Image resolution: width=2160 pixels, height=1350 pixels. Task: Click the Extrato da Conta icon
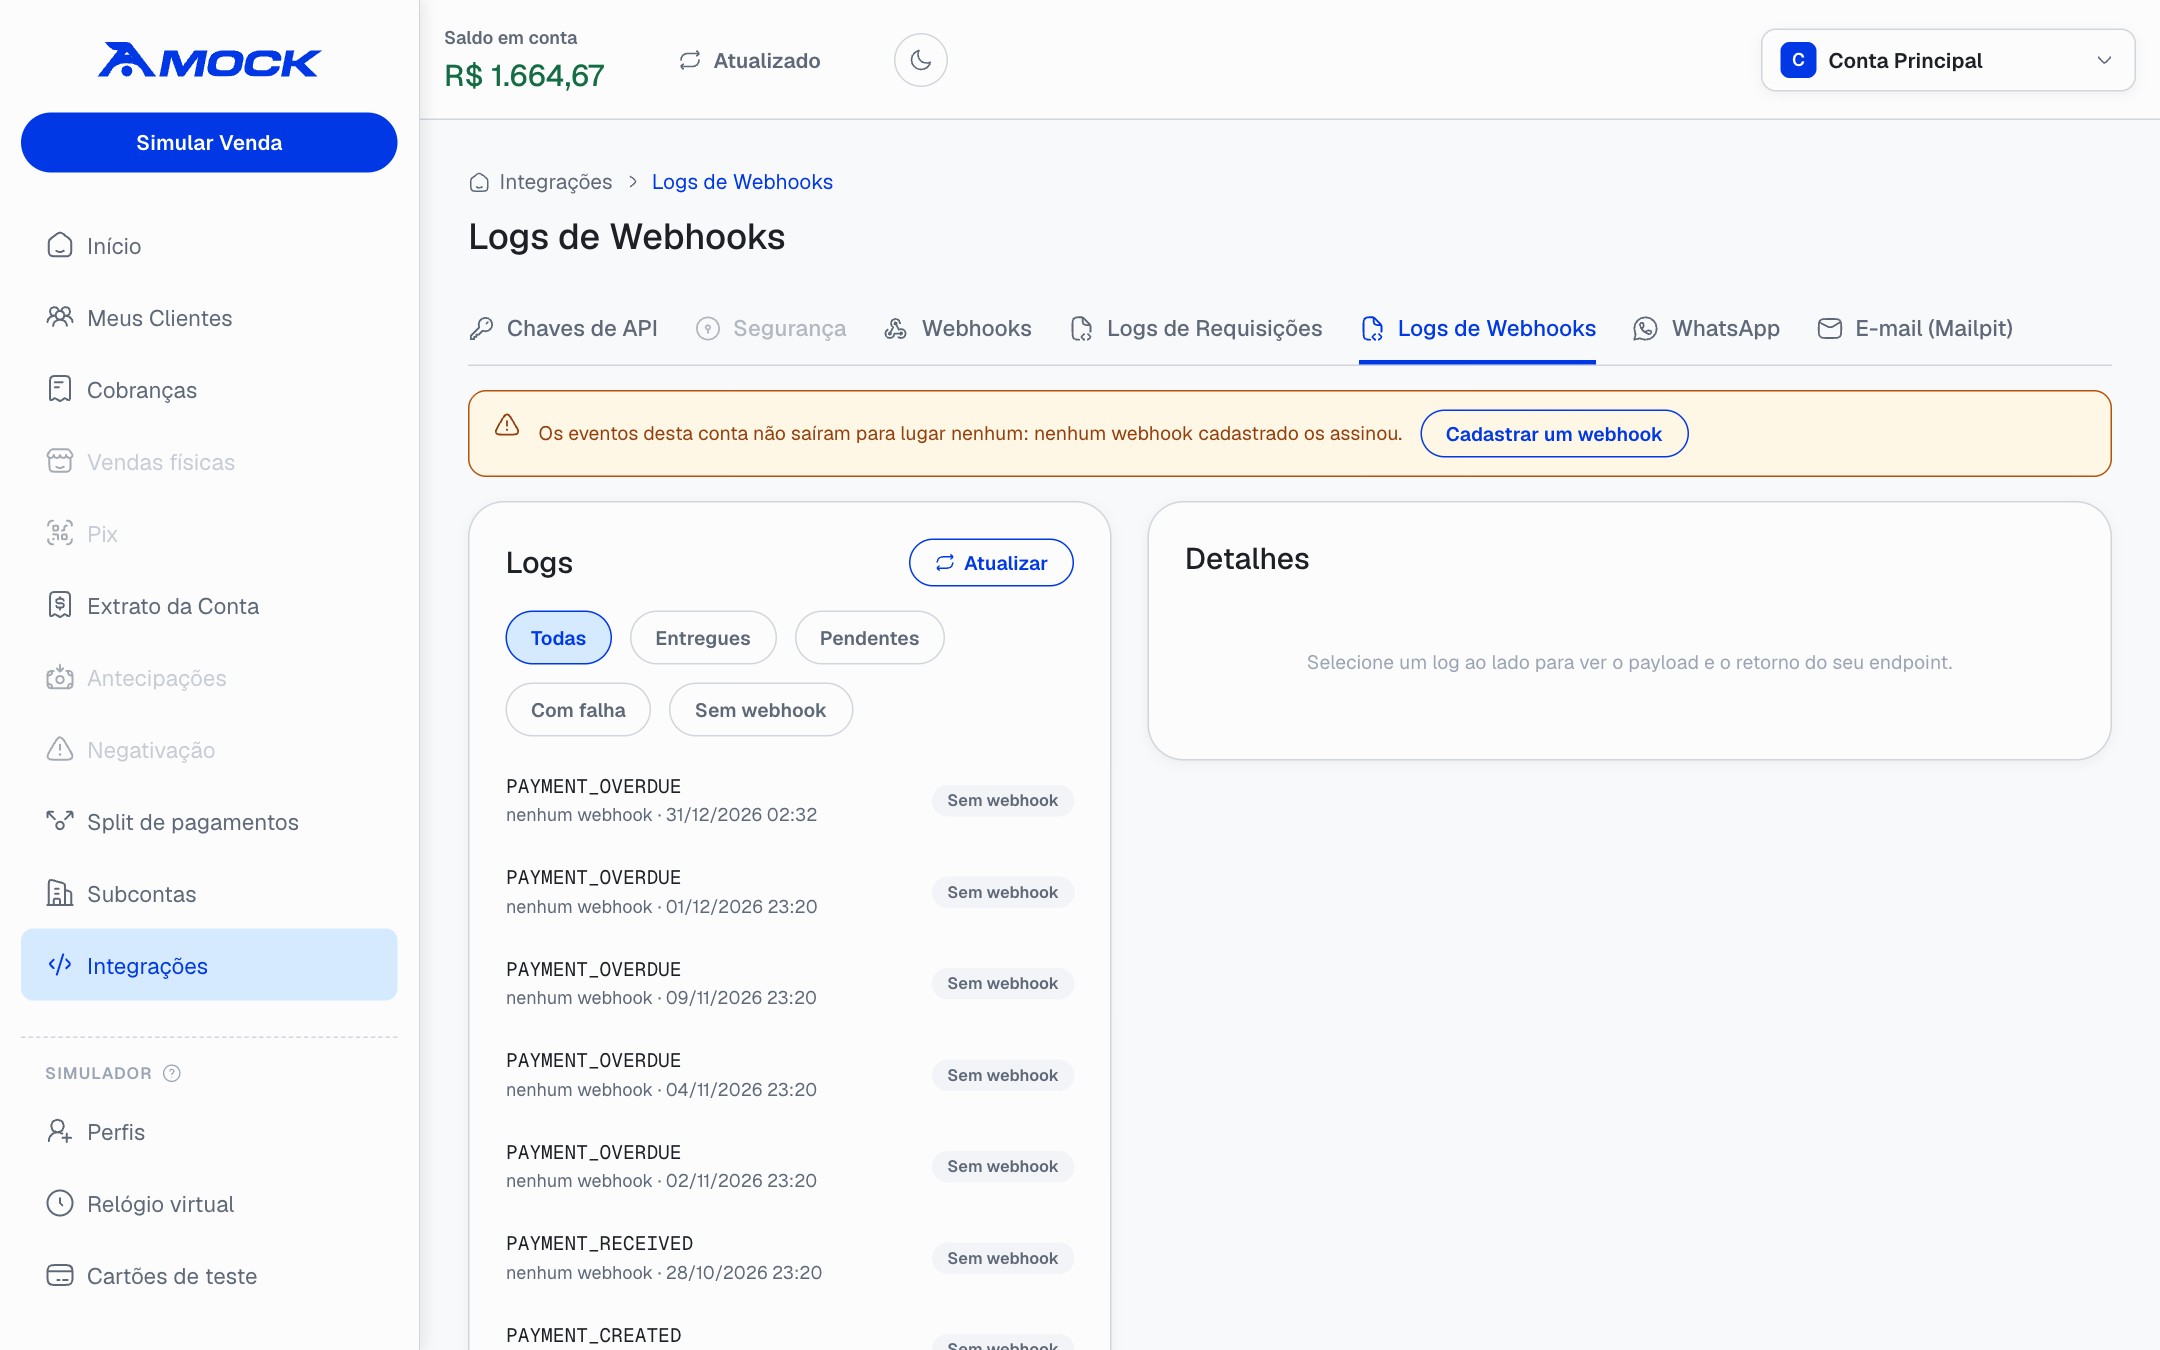(x=60, y=605)
